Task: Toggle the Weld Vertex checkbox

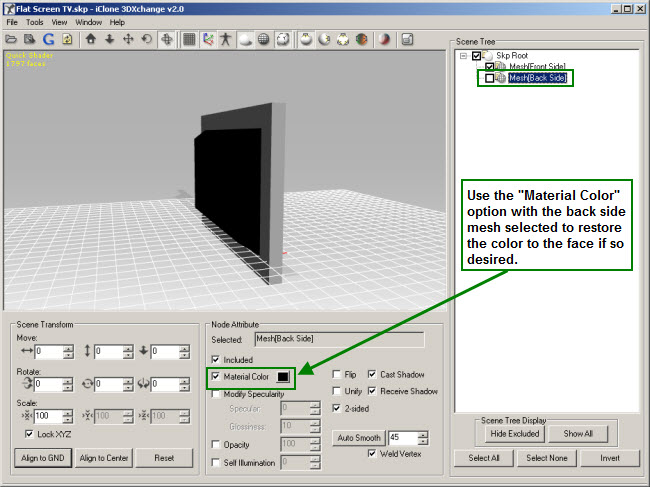Action: [x=372, y=453]
